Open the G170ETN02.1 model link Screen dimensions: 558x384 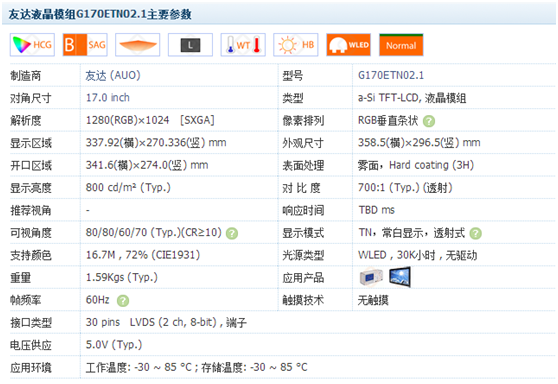click(x=391, y=75)
